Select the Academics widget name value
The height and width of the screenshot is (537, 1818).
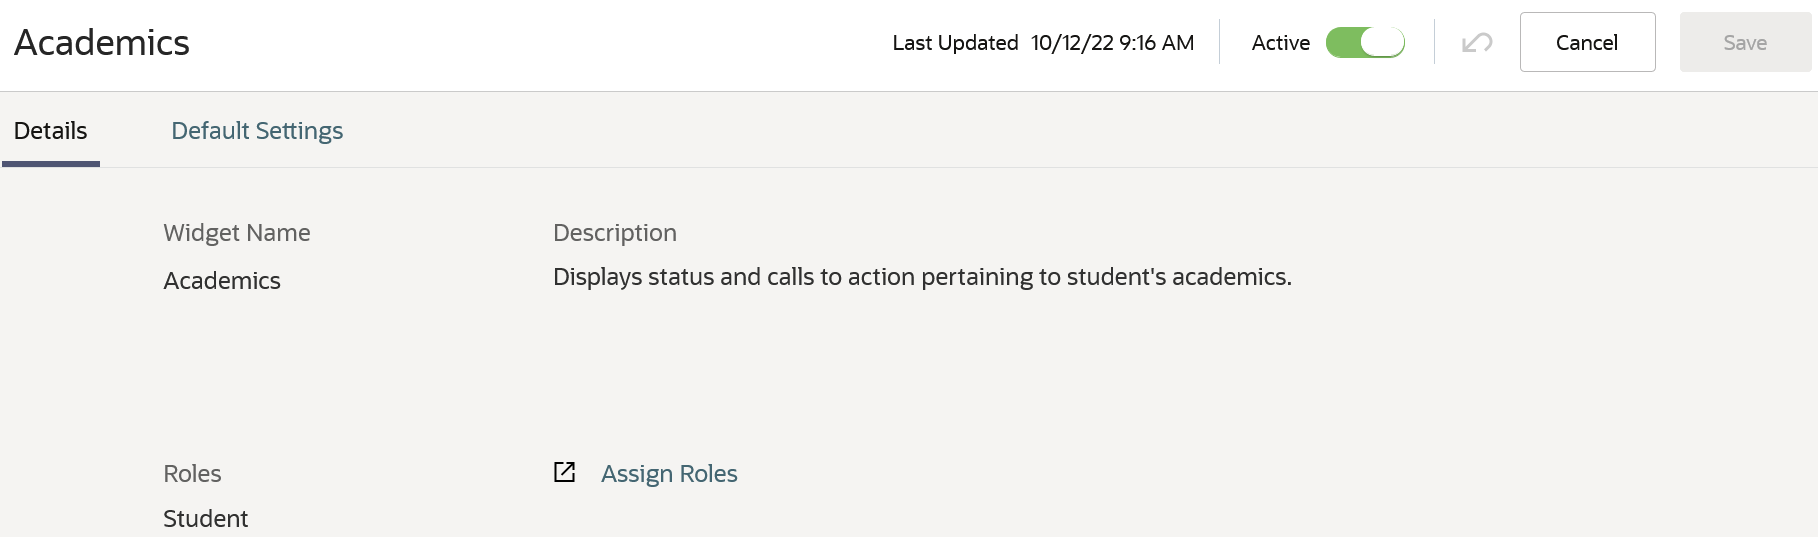pos(222,281)
